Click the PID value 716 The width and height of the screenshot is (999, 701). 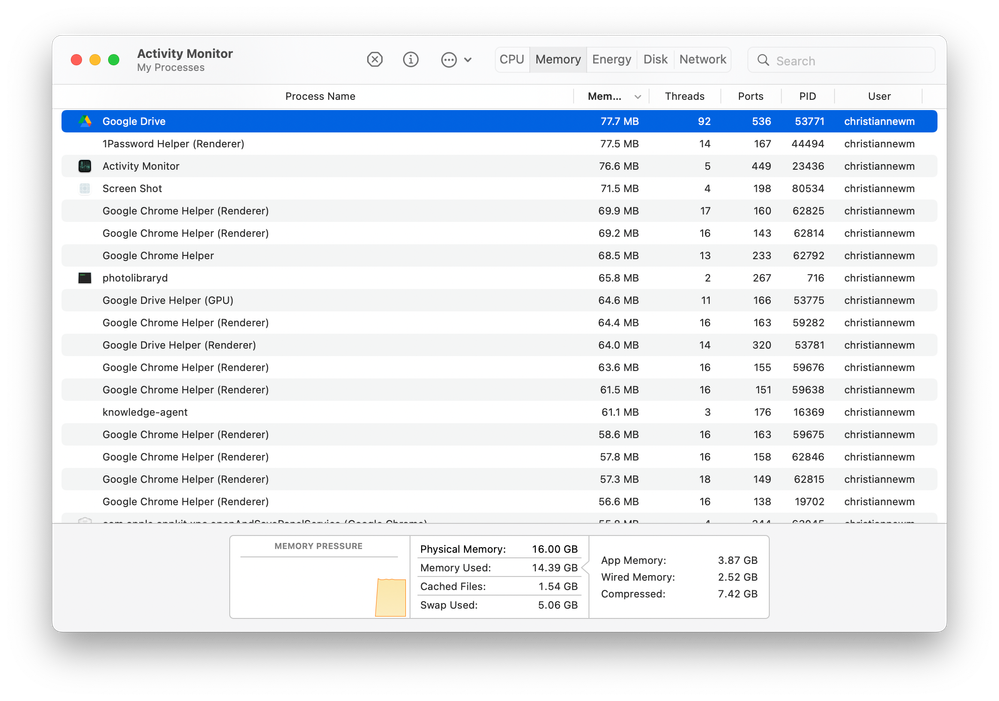pyautogui.click(x=815, y=278)
